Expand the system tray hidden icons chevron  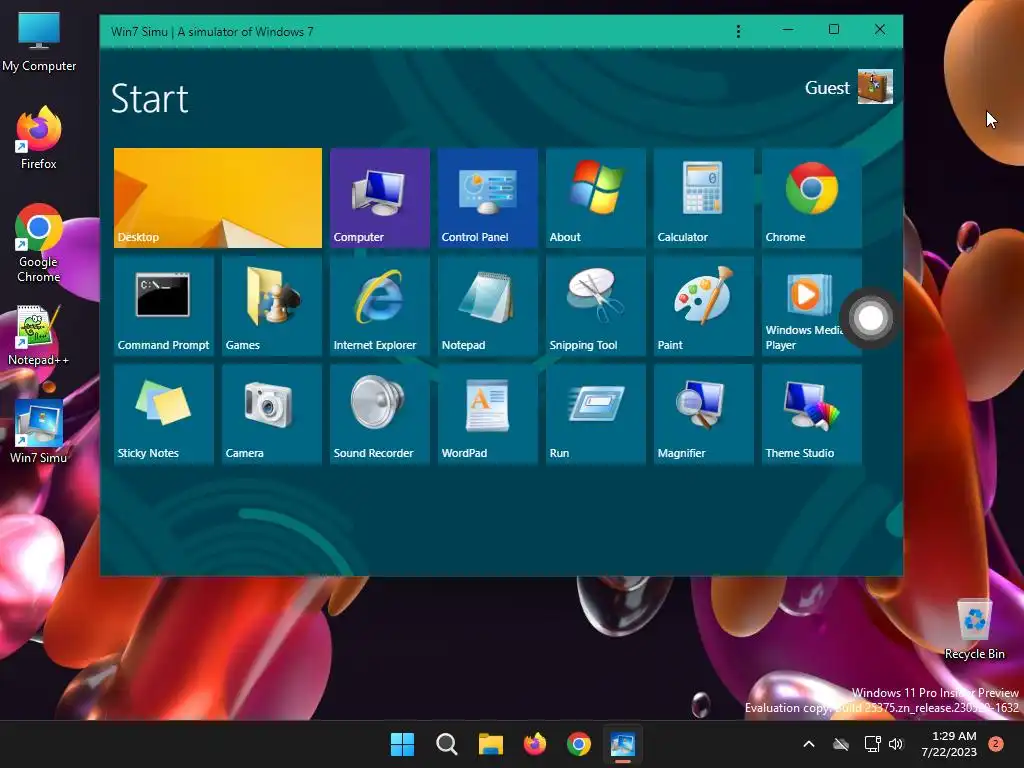click(808, 744)
